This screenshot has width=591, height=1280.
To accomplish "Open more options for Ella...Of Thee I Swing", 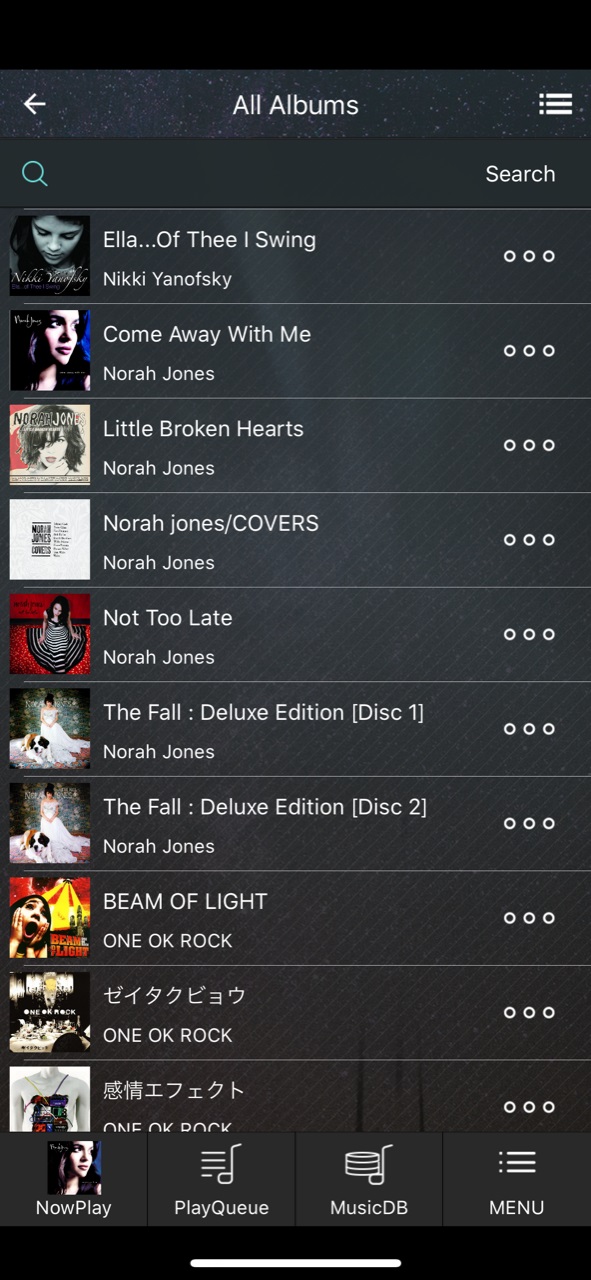I will (x=529, y=256).
